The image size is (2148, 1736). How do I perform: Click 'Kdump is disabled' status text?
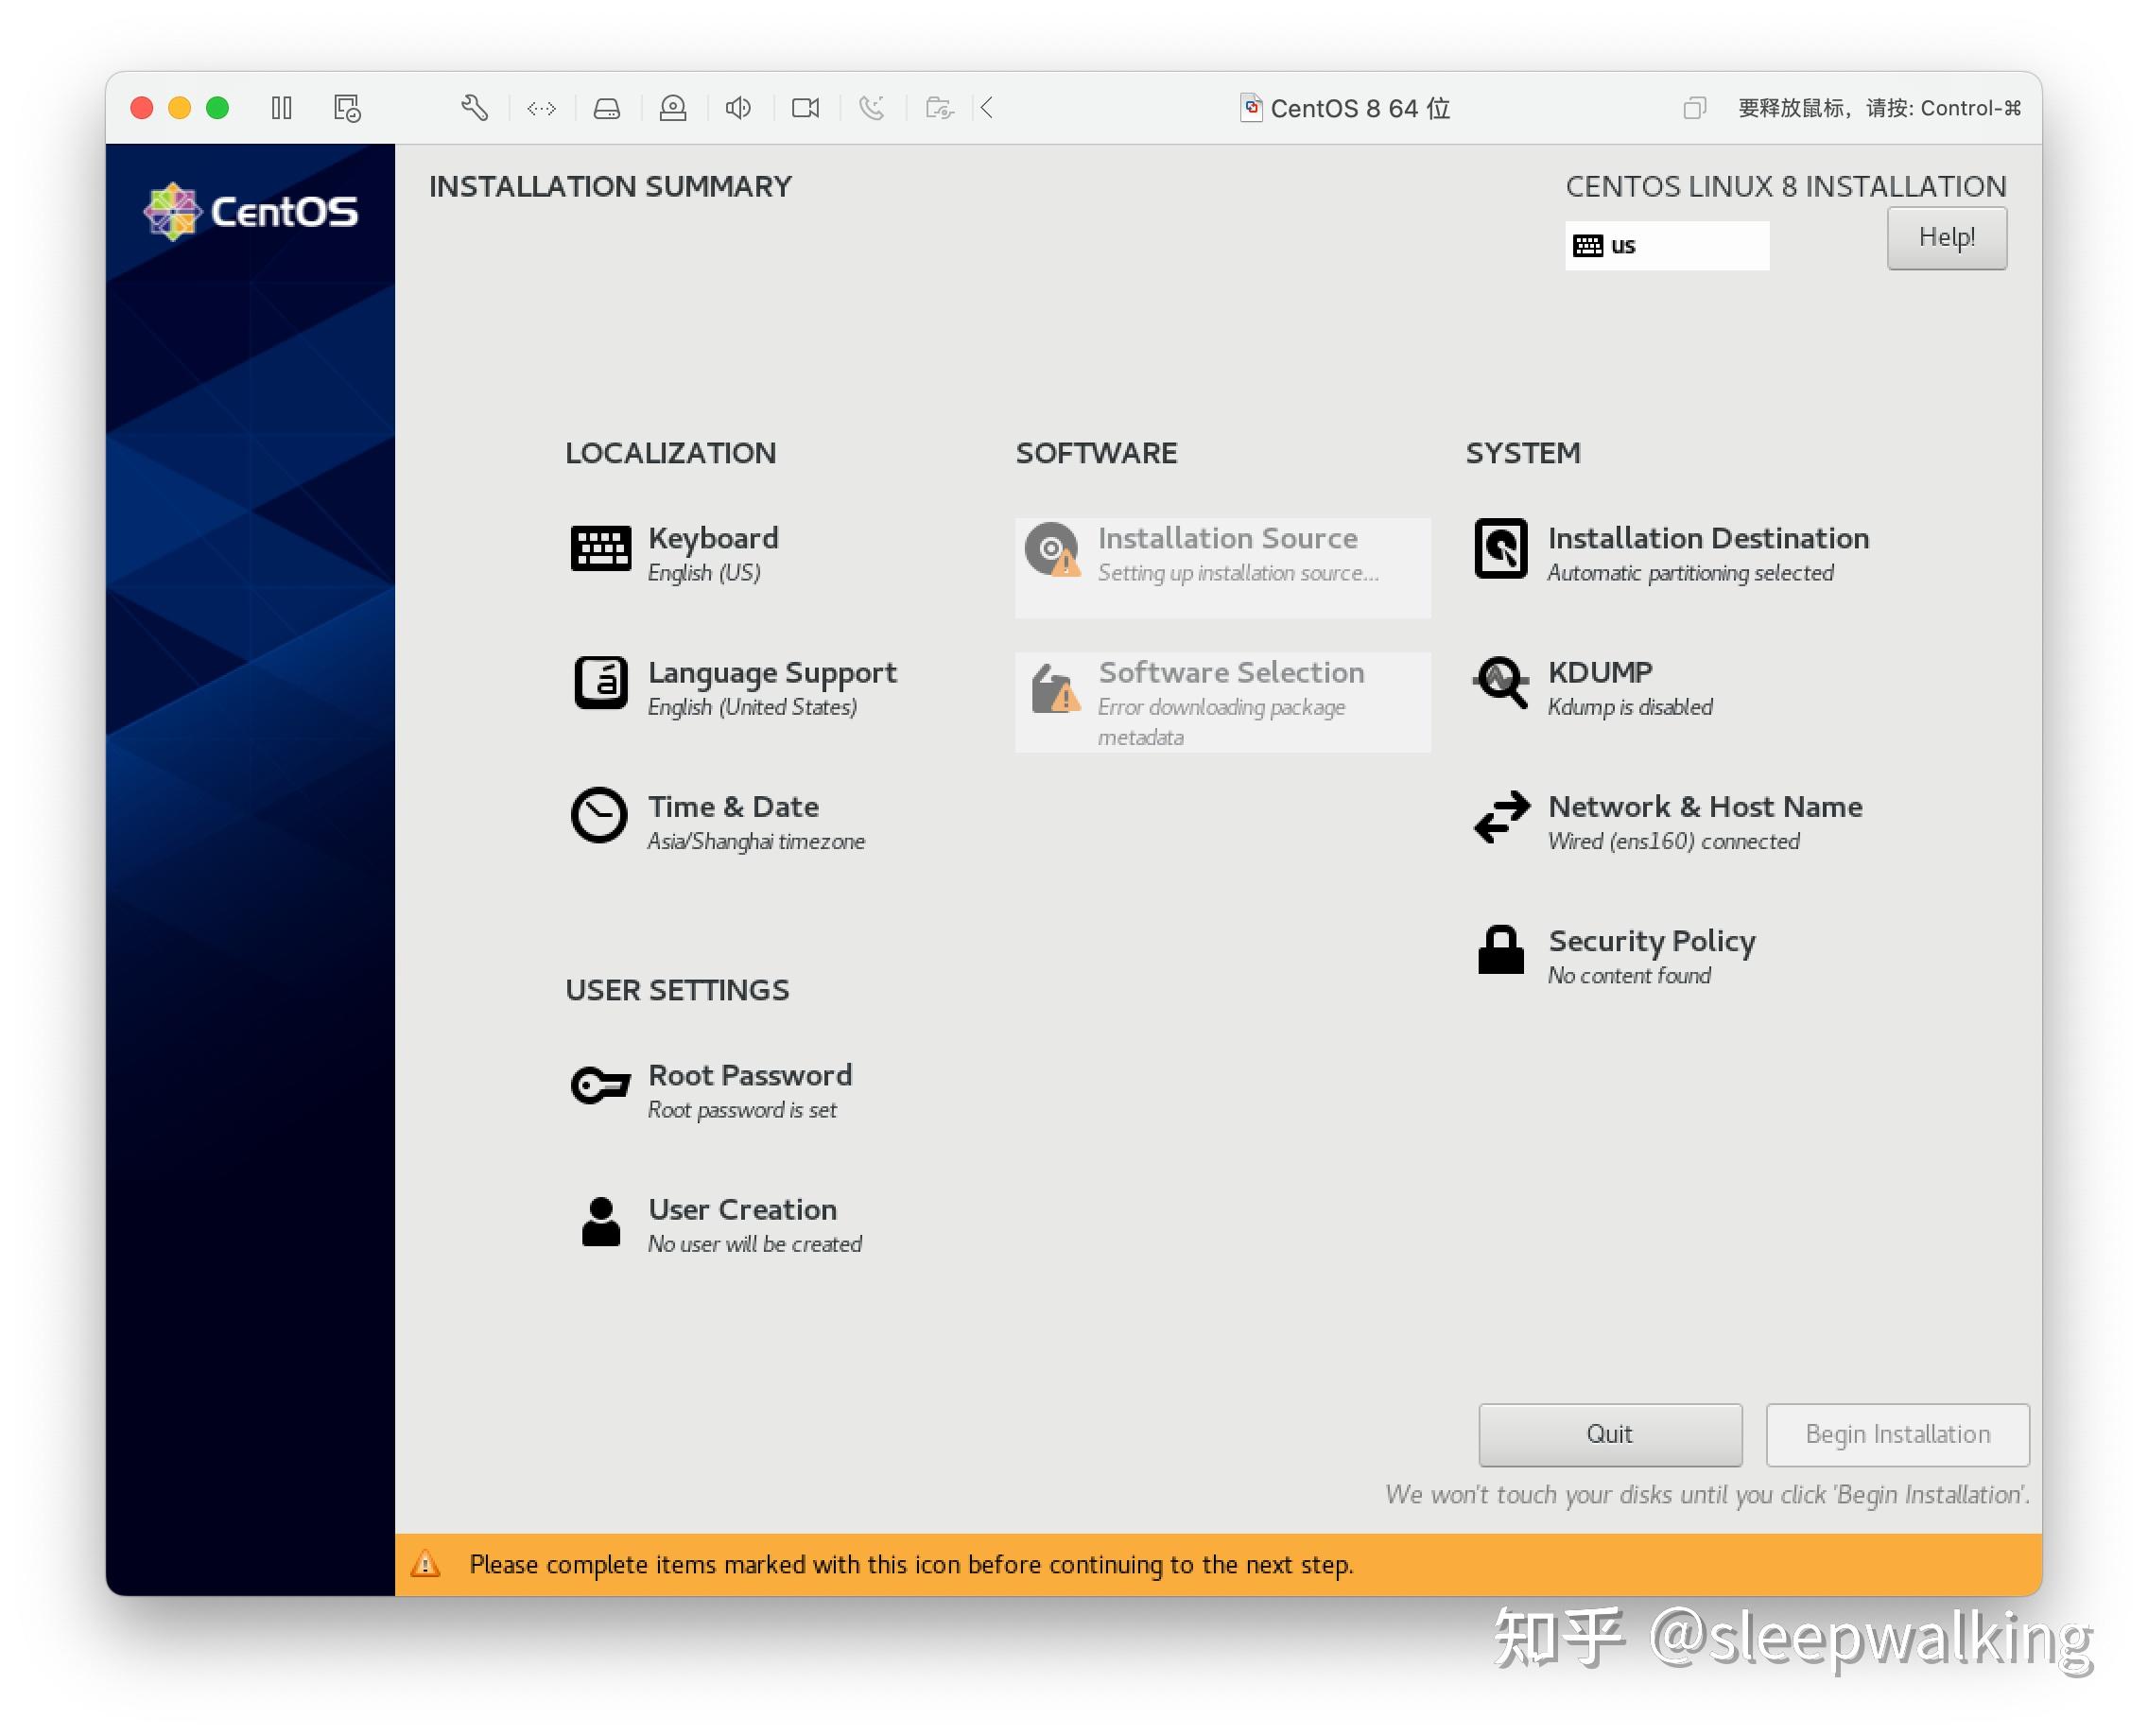tap(1630, 707)
